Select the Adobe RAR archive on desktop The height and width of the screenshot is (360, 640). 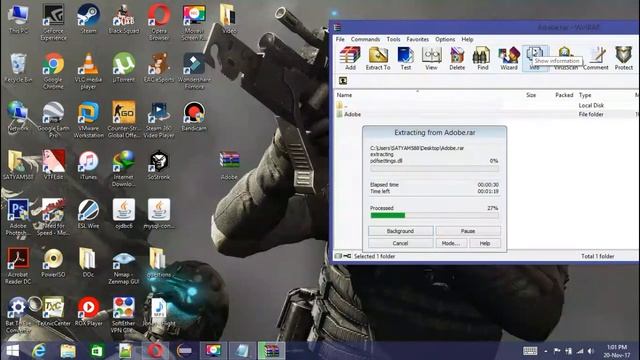pos(229,165)
